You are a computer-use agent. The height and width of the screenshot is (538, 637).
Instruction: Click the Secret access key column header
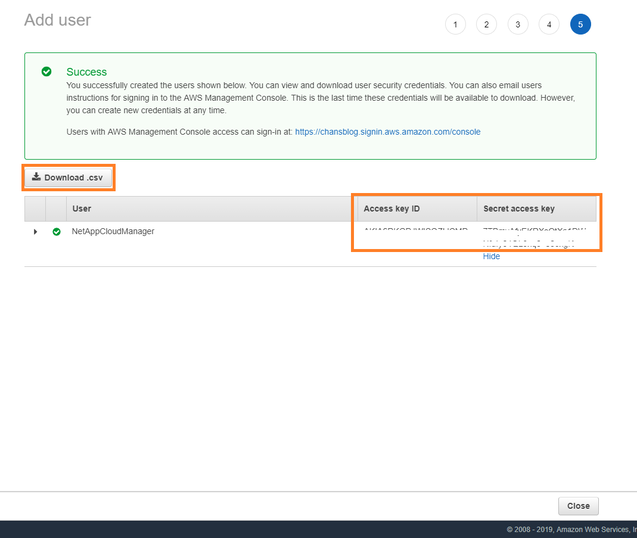(x=518, y=209)
